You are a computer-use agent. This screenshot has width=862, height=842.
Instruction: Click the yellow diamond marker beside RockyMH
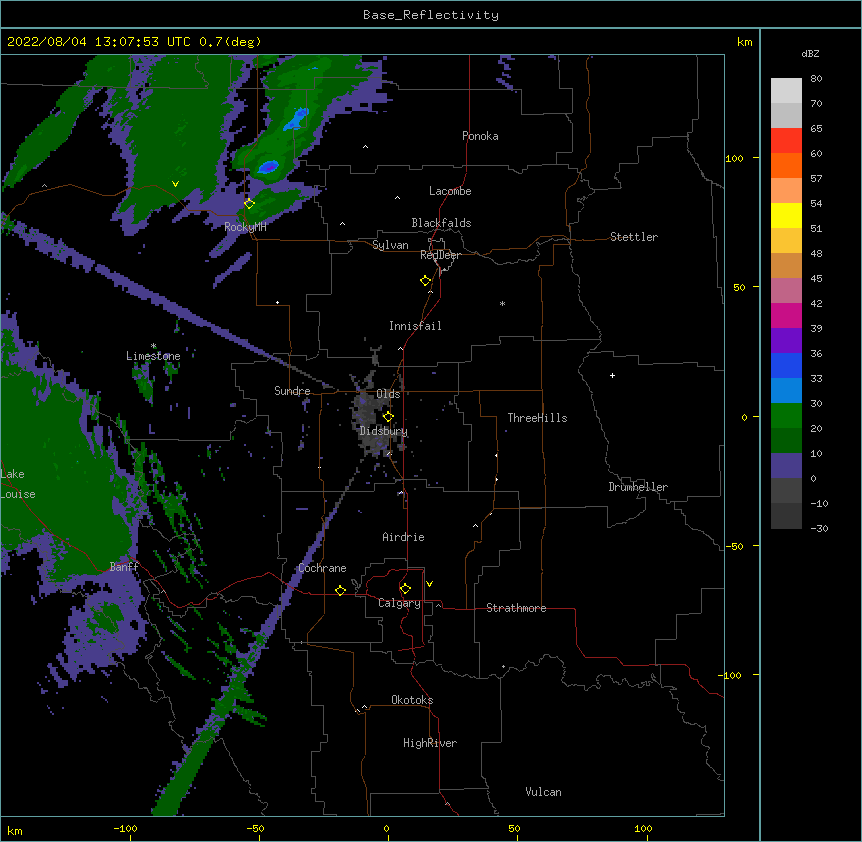coord(249,203)
